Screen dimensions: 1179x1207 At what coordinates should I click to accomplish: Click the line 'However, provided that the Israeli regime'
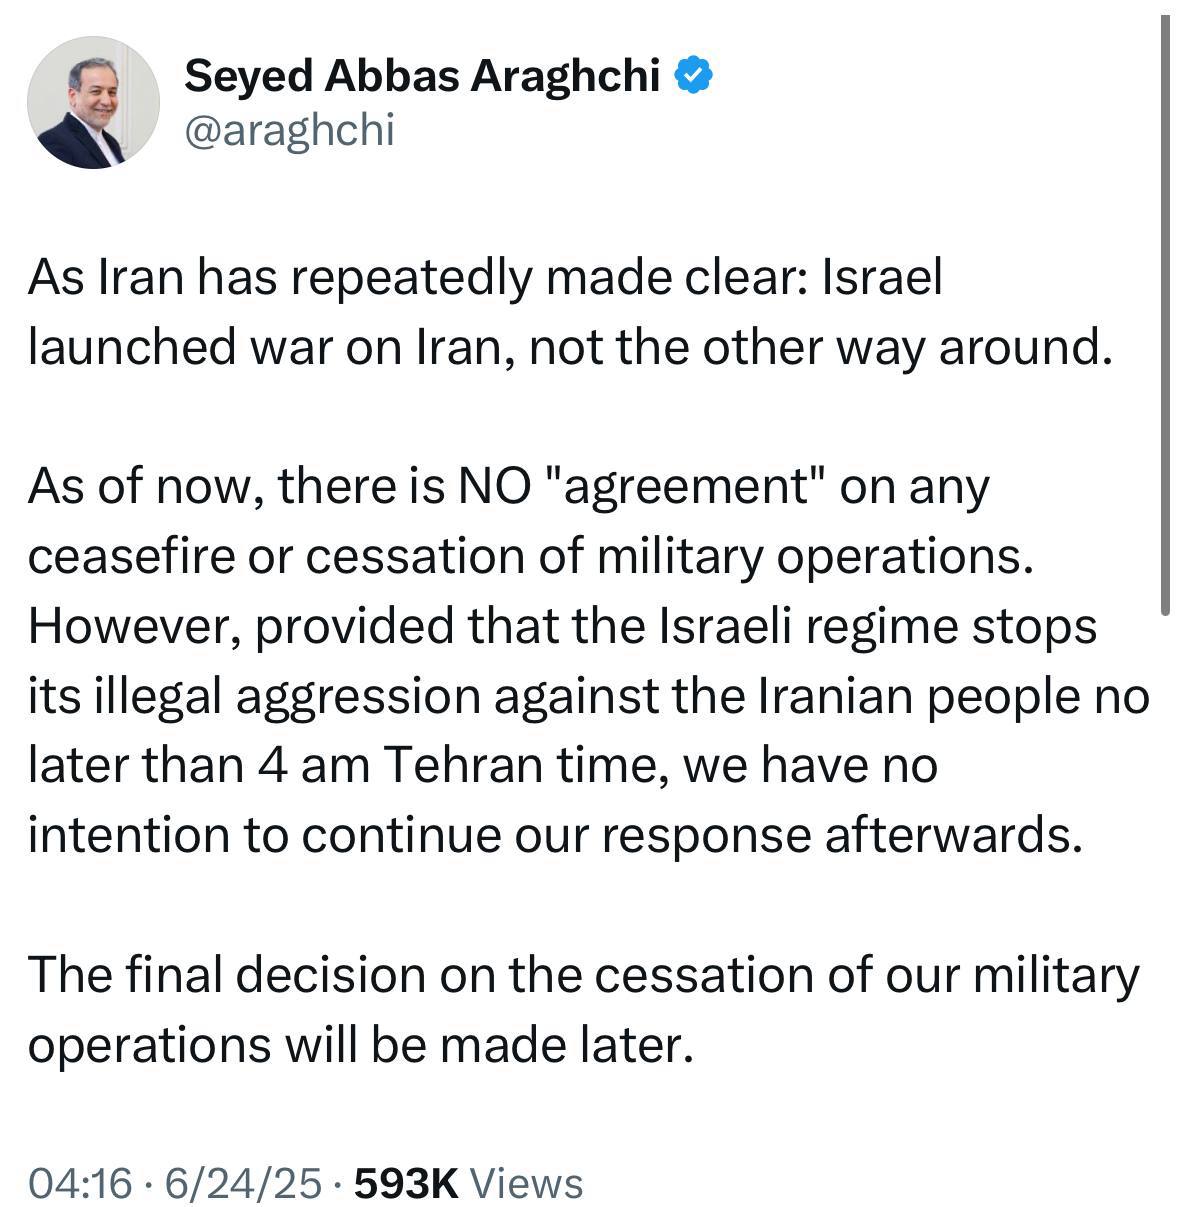563,627
